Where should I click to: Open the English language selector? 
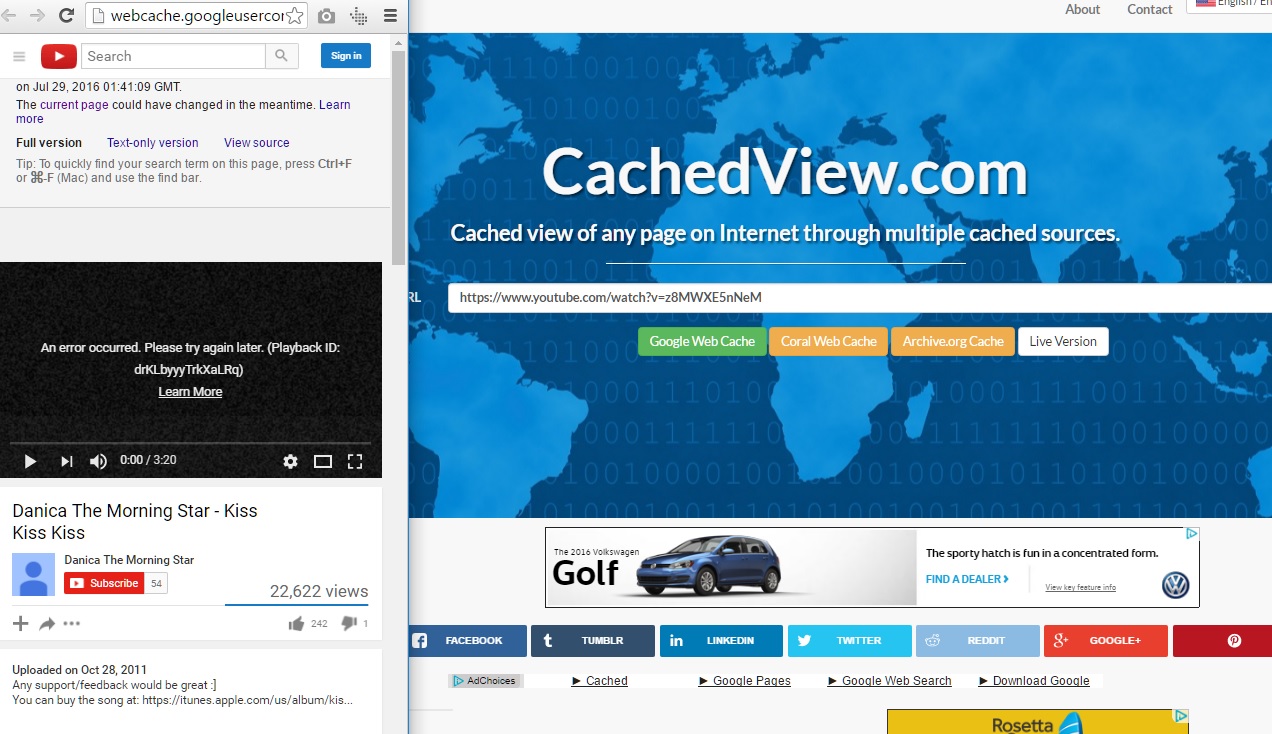(x=1229, y=5)
